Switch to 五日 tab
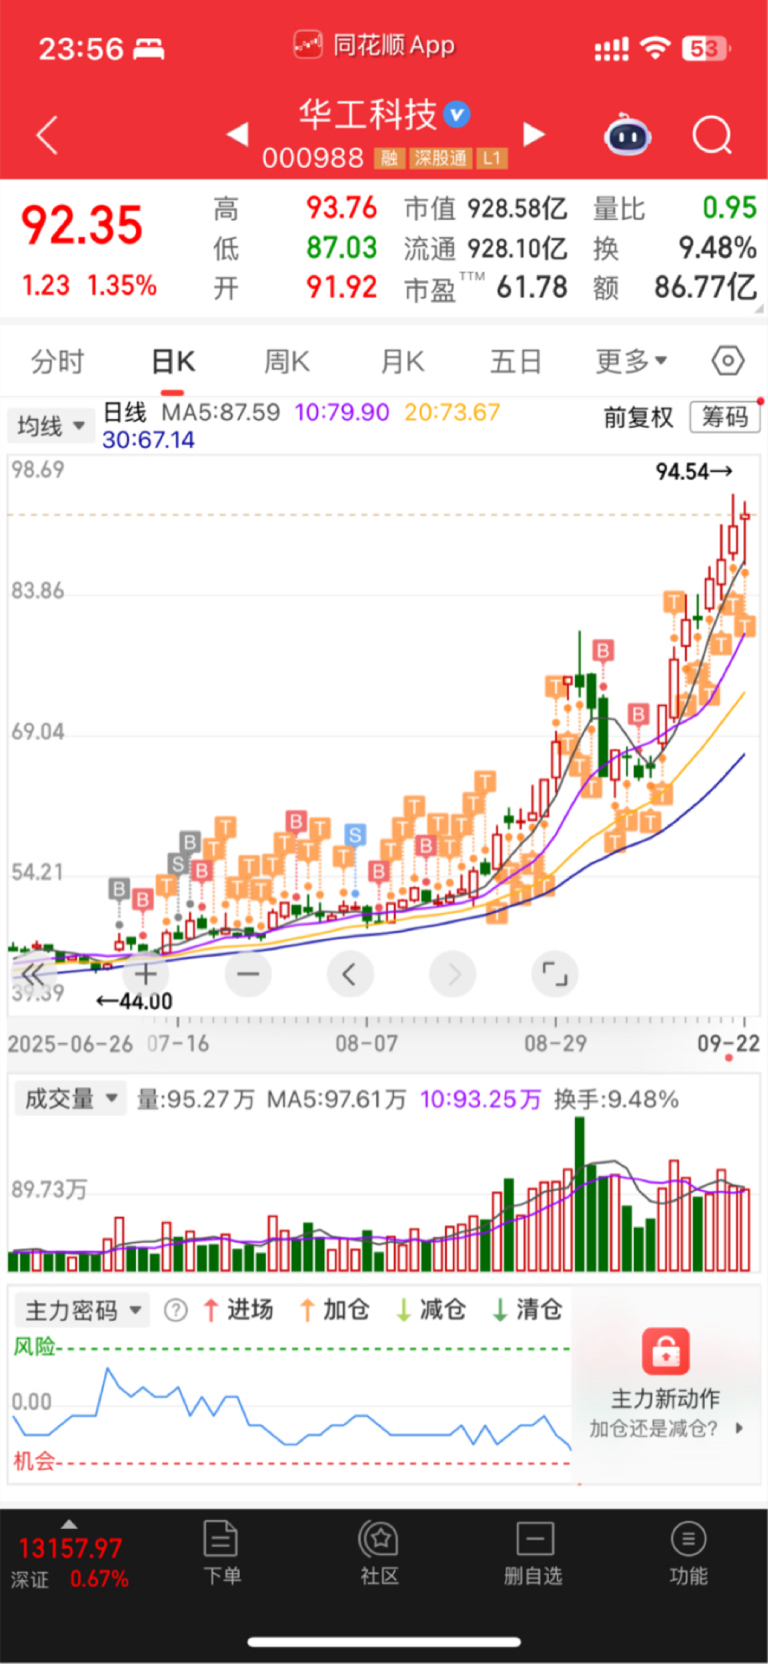The image size is (768, 1664). (x=516, y=361)
